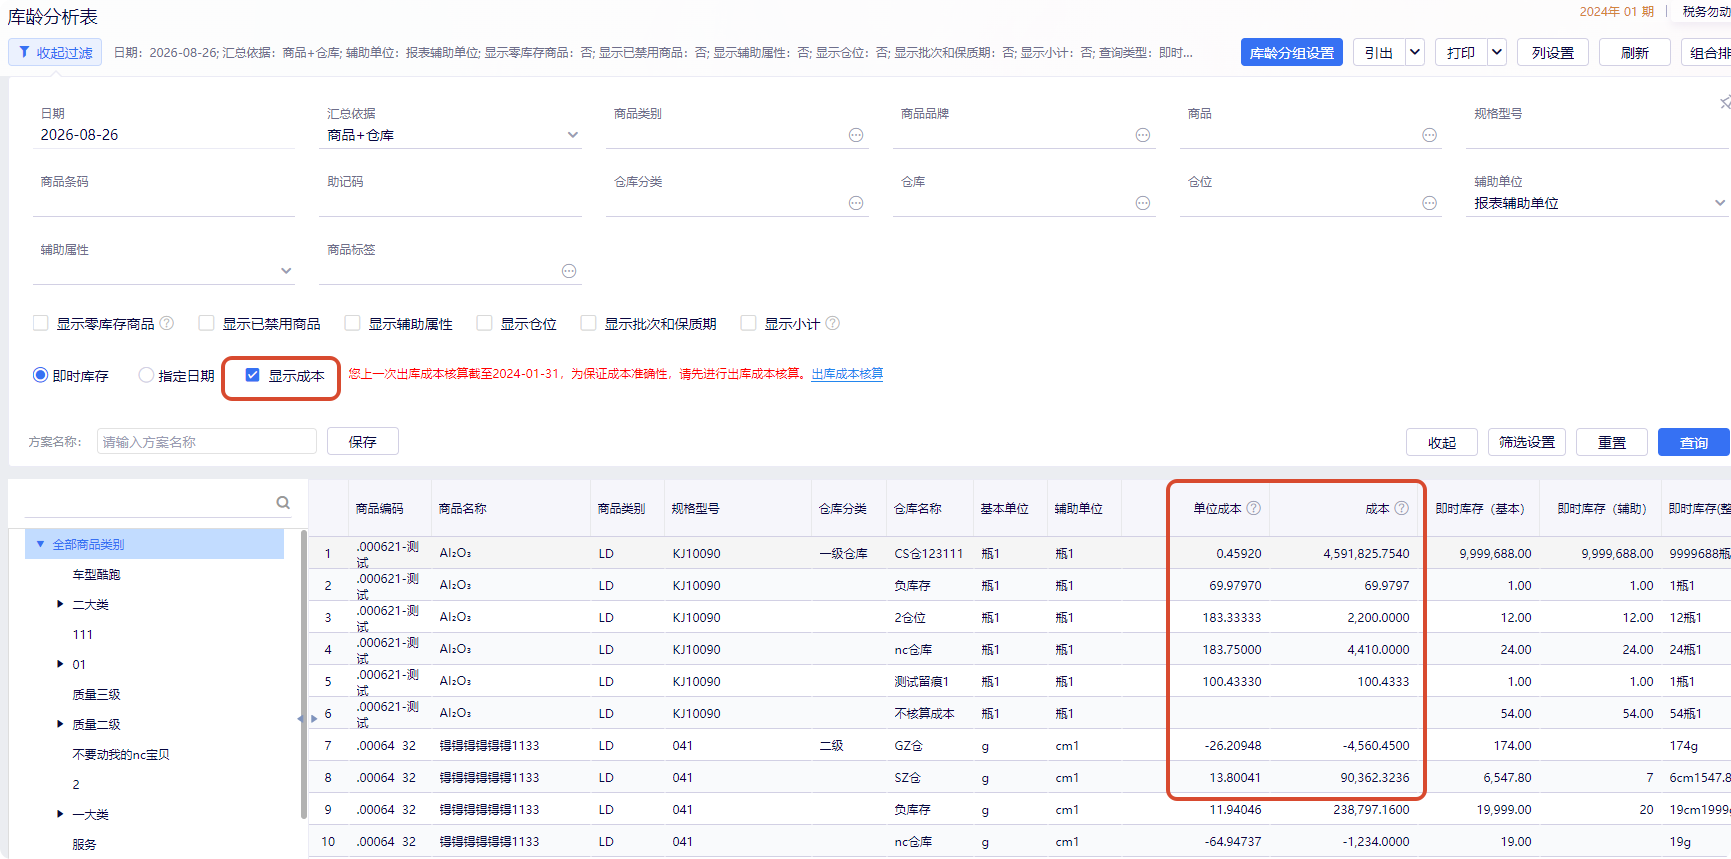Check 显示批次和保质期 checkbox
The image size is (1731, 859).
[589, 323]
